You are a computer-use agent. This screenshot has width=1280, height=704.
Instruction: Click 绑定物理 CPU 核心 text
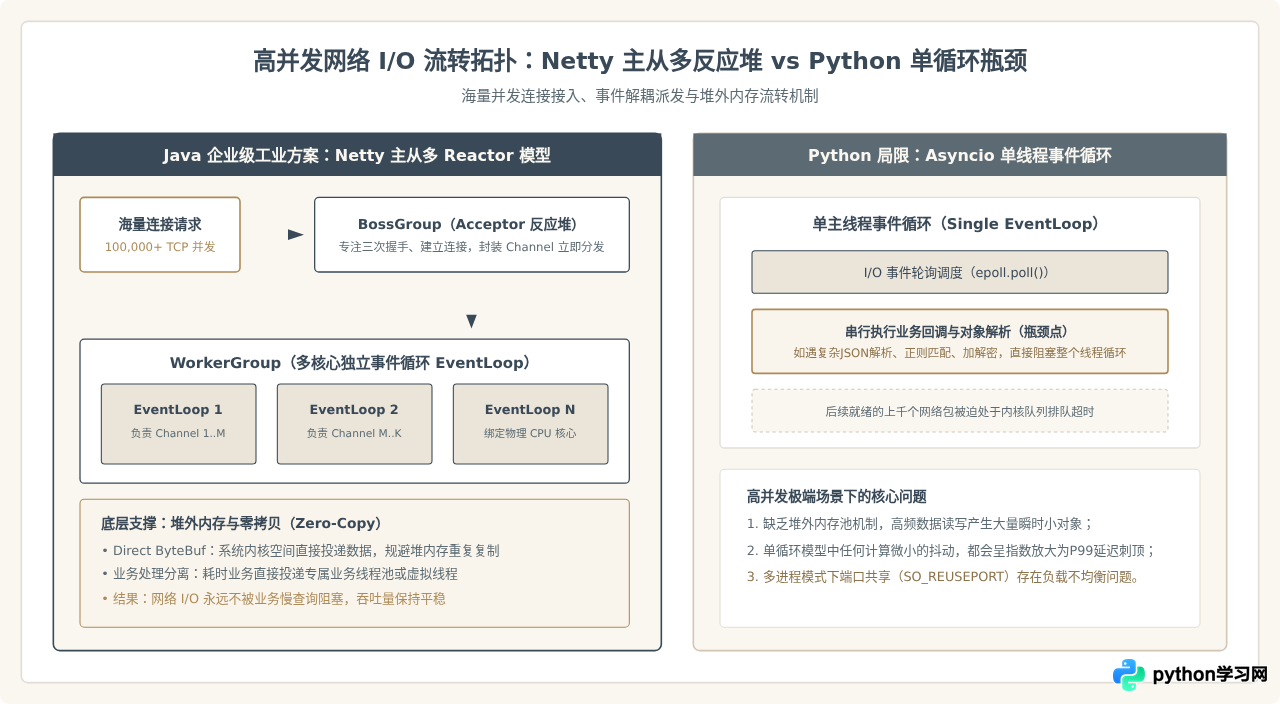[x=530, y=433]
